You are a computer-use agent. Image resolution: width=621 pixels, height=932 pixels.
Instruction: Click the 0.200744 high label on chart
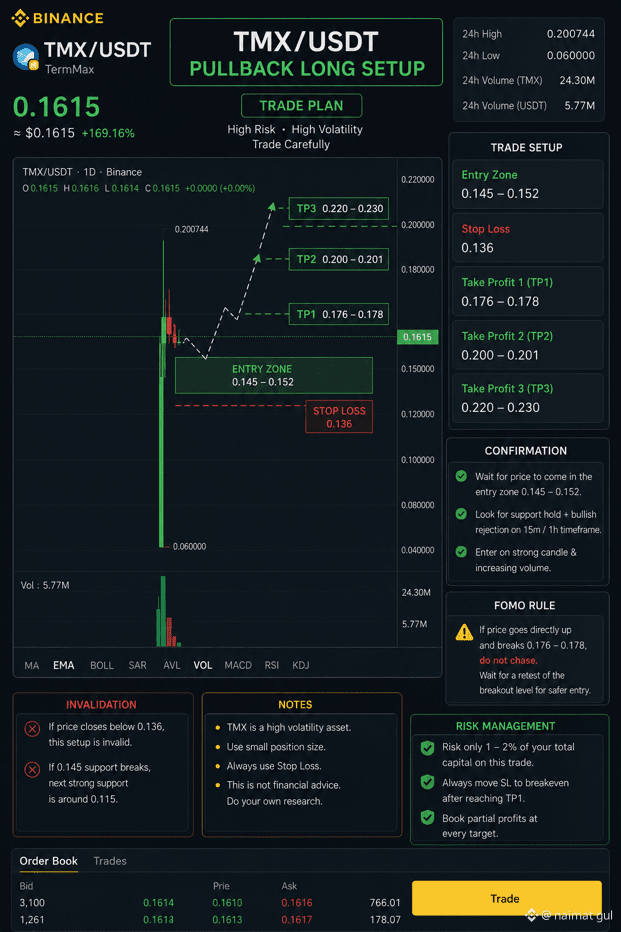(x=191, y=229)
